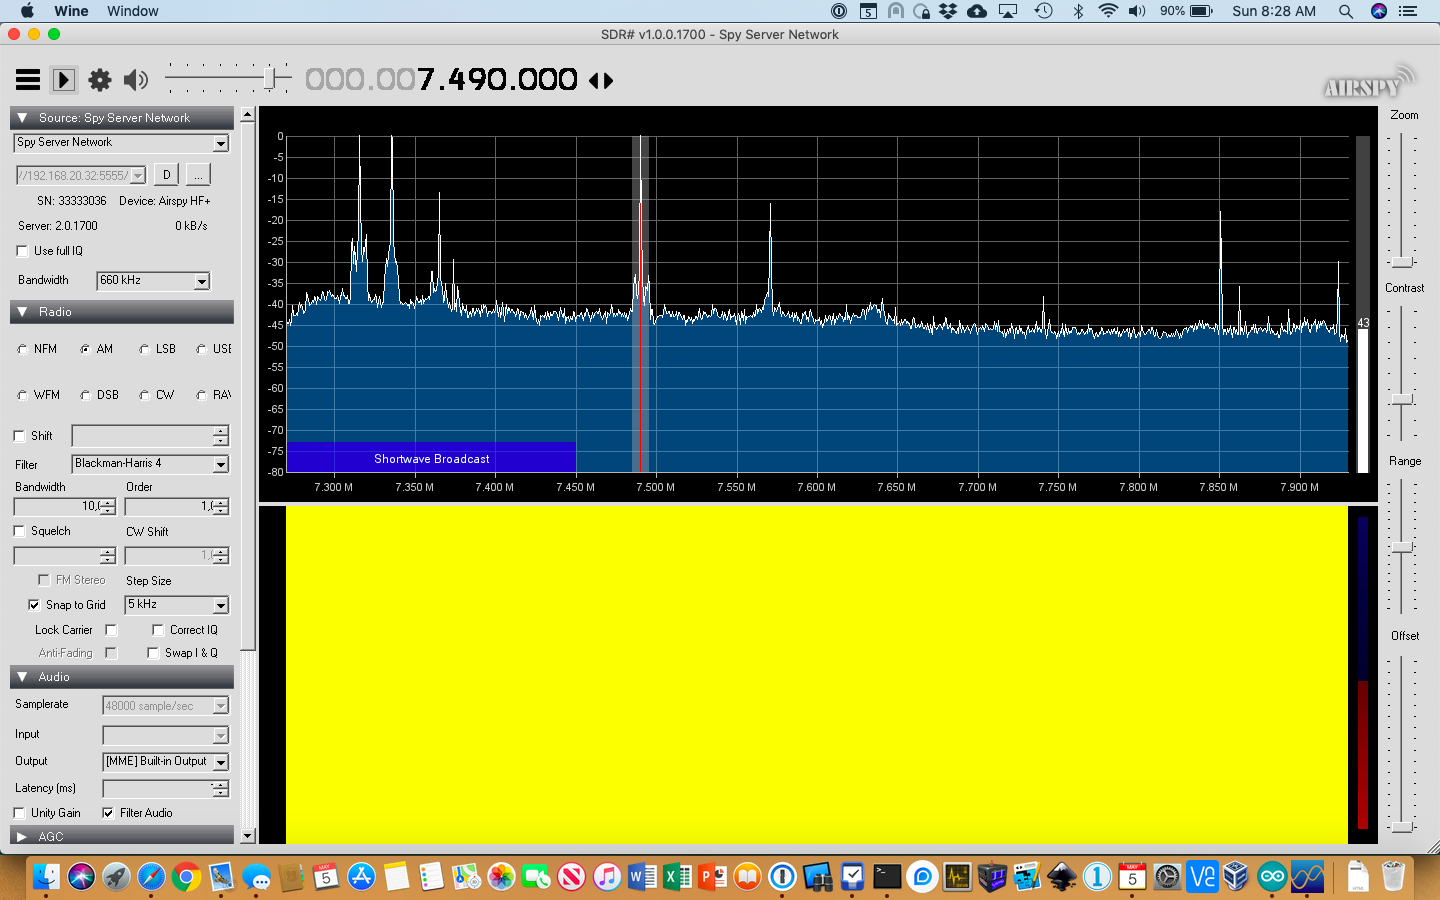Open Microsoft Excel from the dock
Viewport: 1440px width, 900px height.
677,877
